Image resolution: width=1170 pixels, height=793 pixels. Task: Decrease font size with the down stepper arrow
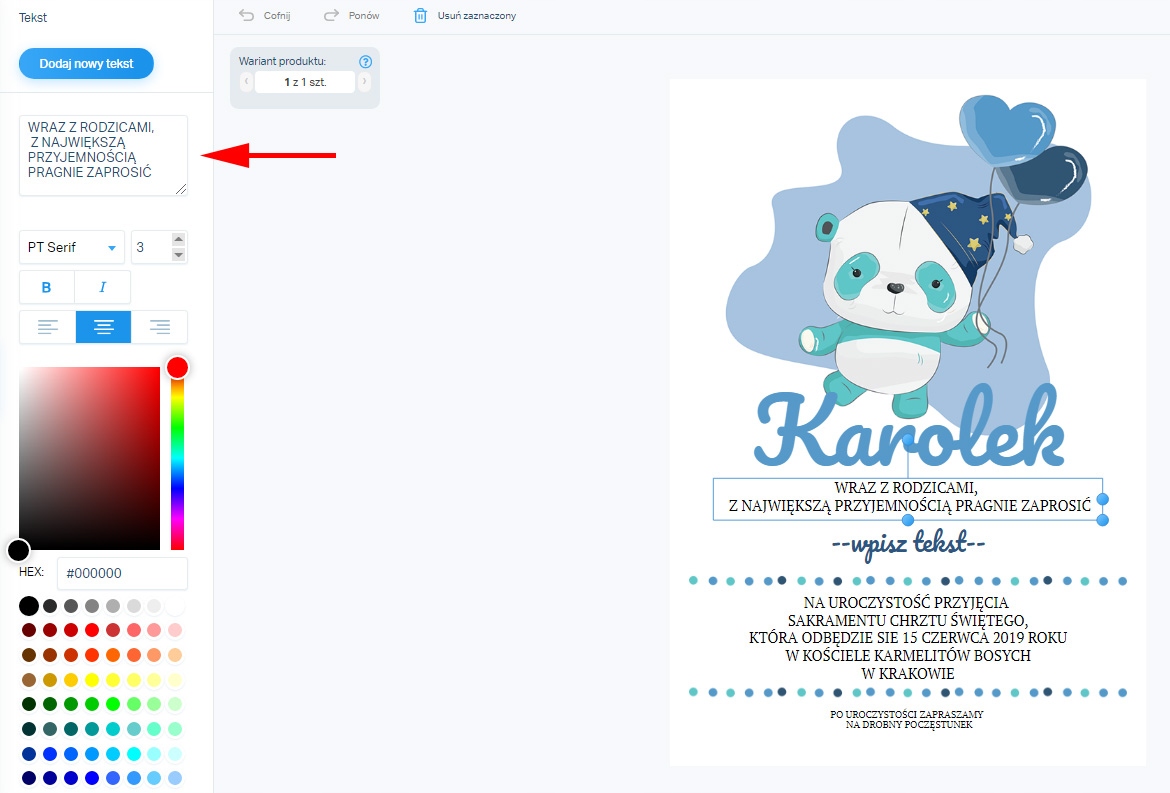(x=178, y=255)
